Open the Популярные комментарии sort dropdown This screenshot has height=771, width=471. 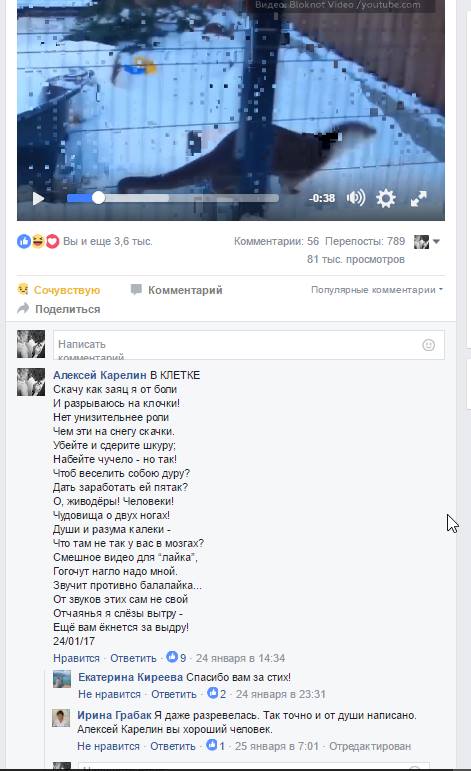click(x=377, y=290)
